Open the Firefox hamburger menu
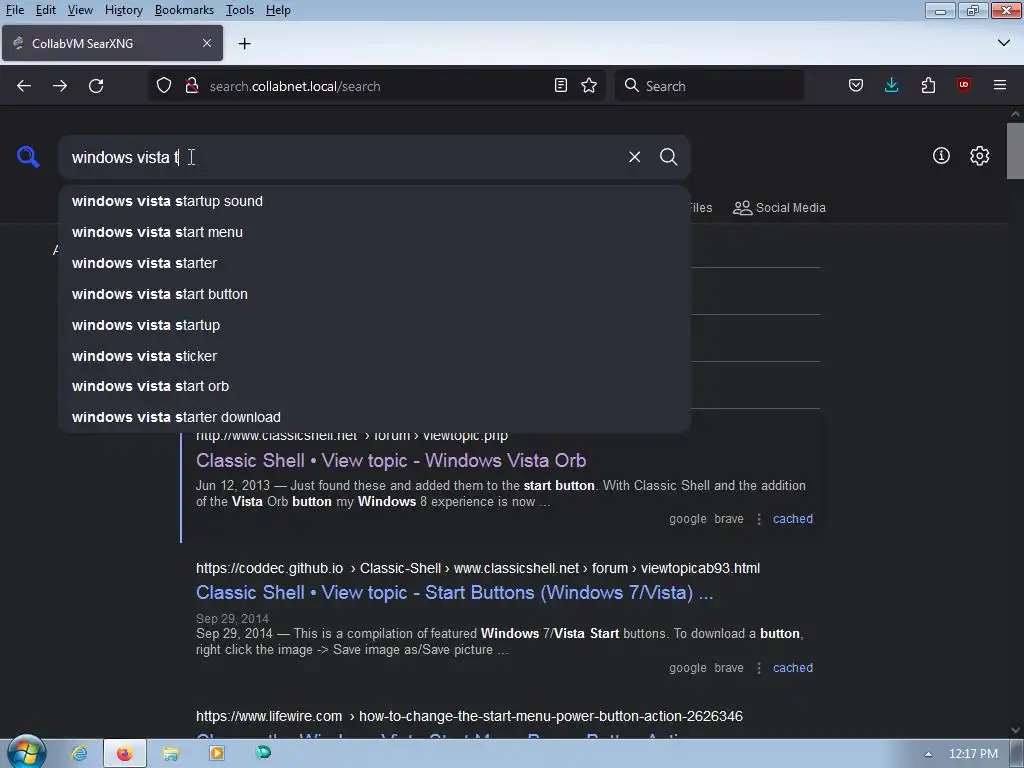The image size is (1024, 768). click(1000, 86)
